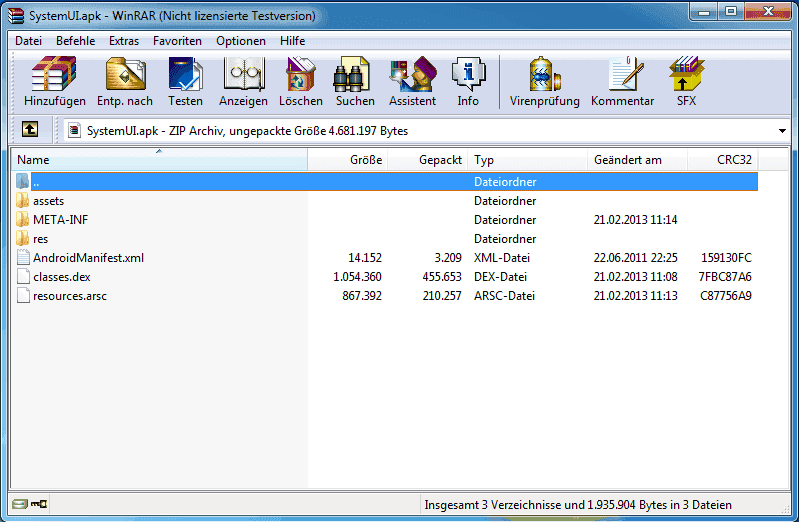Sort by the Gepackt column header

429,160
